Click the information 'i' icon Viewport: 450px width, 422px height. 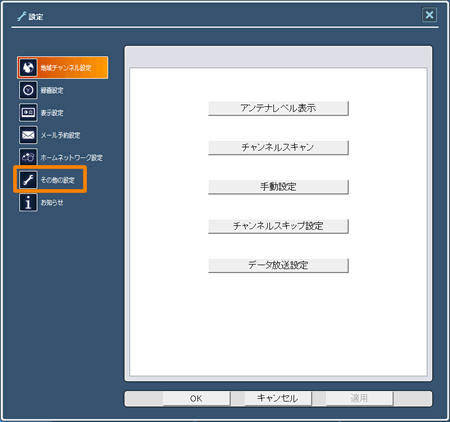(x=28, y=202)
